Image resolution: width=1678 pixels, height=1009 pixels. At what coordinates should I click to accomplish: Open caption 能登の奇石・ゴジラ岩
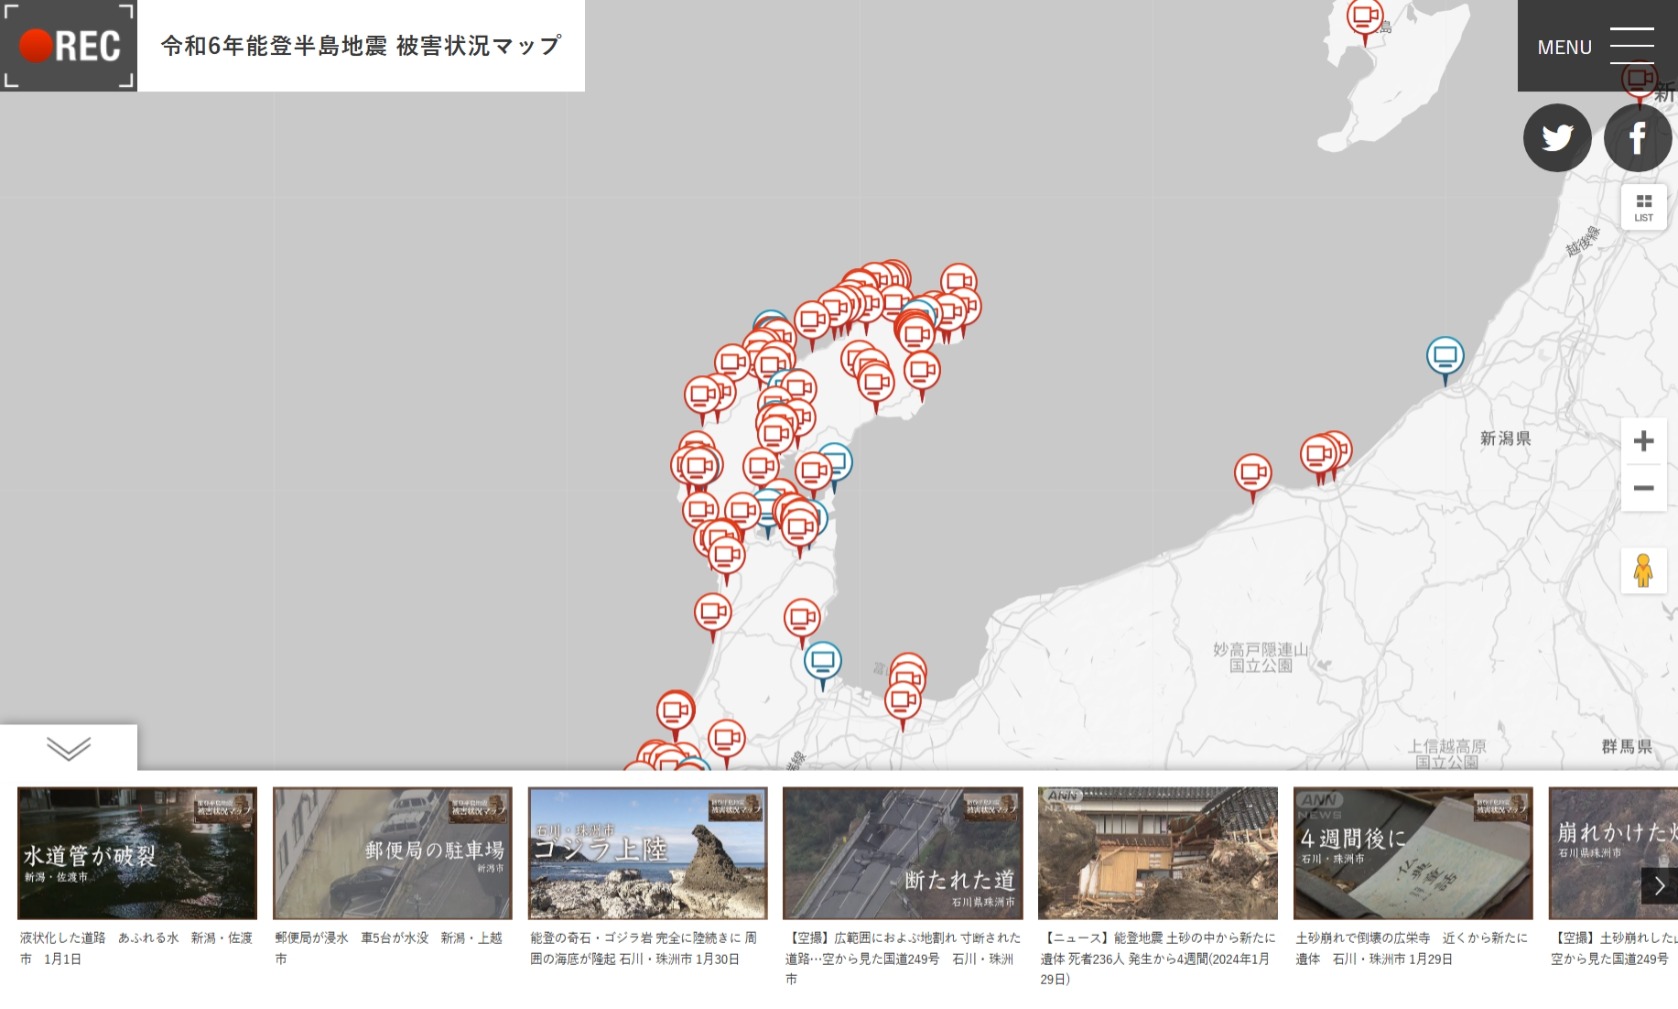tap(645, 948)
